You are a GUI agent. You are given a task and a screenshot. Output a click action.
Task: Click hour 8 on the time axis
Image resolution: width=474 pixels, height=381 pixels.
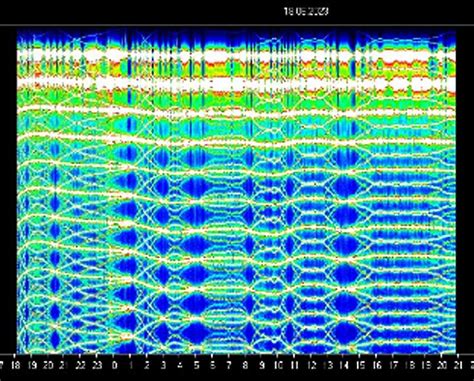coord(245,366)
